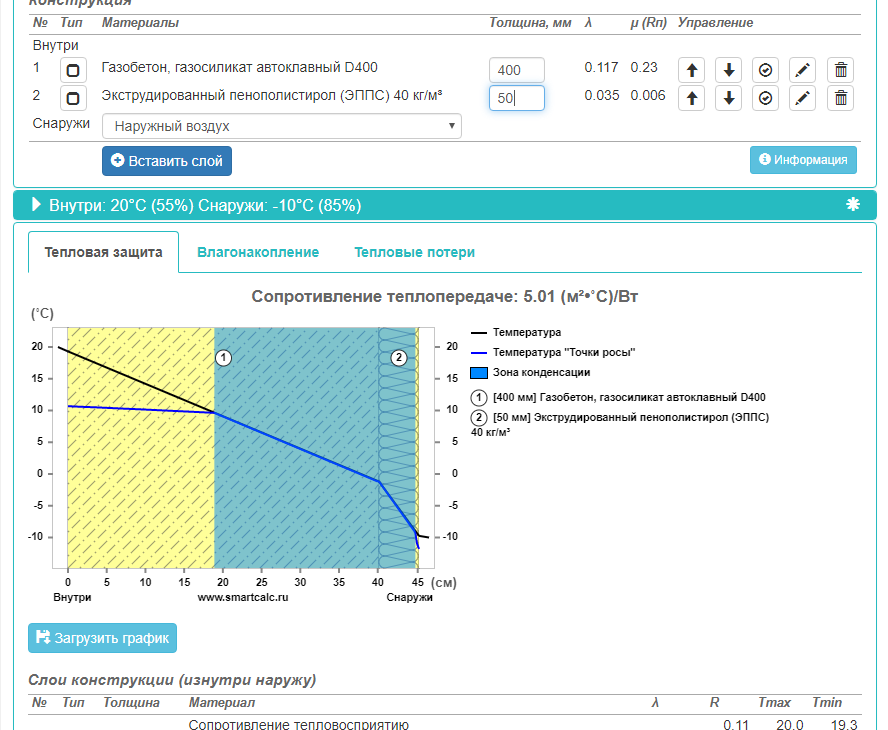The image size is (888, 730).
Task: Click the check-circle icon for the ЭППС layer
Action: 766,98
